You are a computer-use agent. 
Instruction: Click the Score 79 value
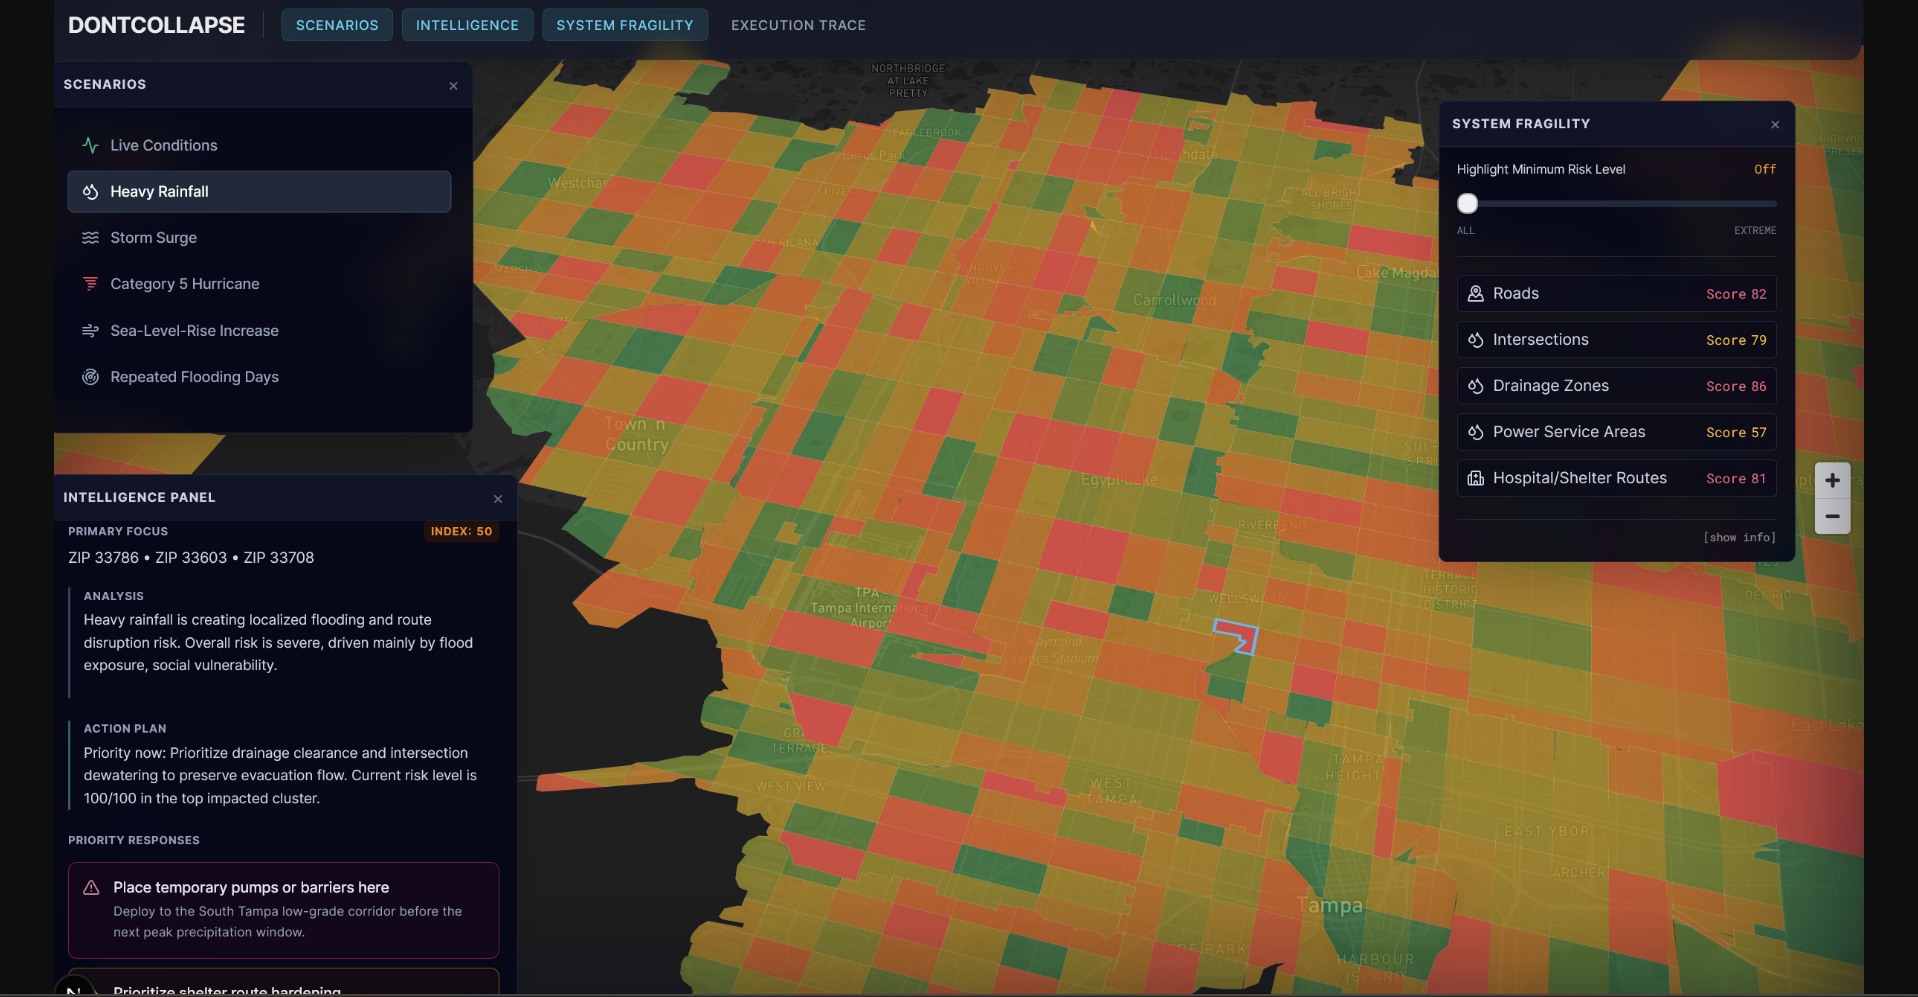(x=1736, y=340)
